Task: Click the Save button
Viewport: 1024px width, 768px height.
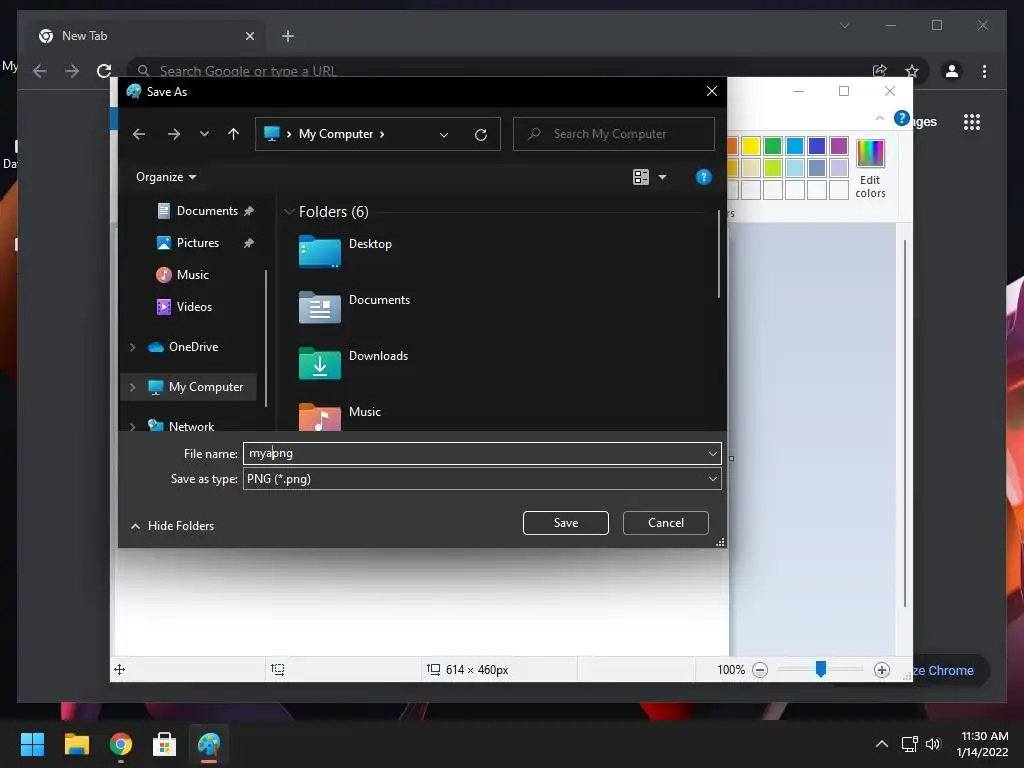Action: click(x=566, y=523)
